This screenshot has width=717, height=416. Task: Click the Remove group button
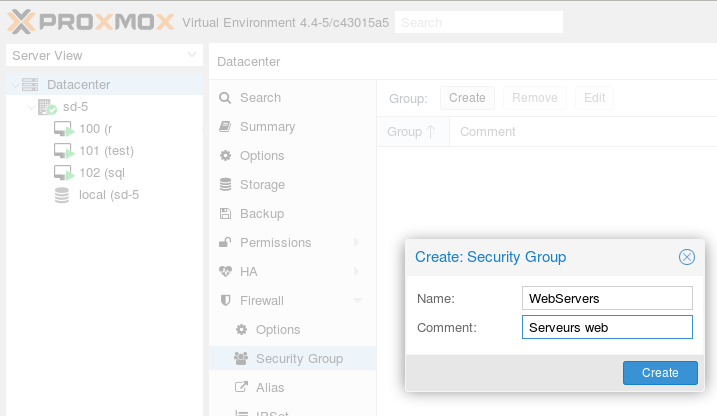click(x=535, y=98)
